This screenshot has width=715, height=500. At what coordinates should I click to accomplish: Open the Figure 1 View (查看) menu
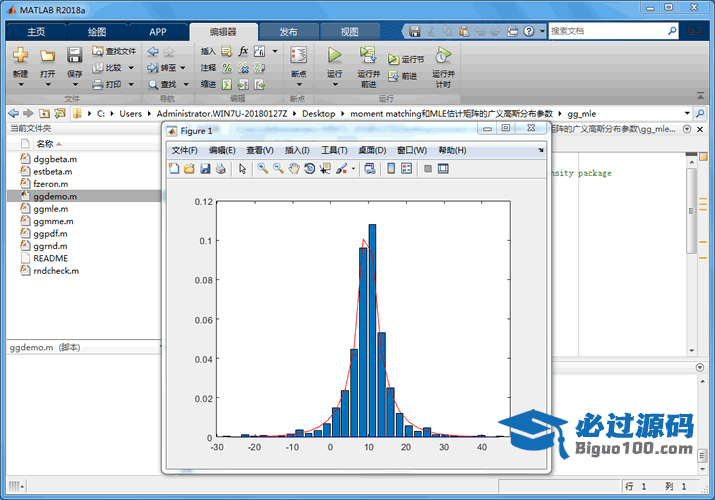[x=259, y=150]
